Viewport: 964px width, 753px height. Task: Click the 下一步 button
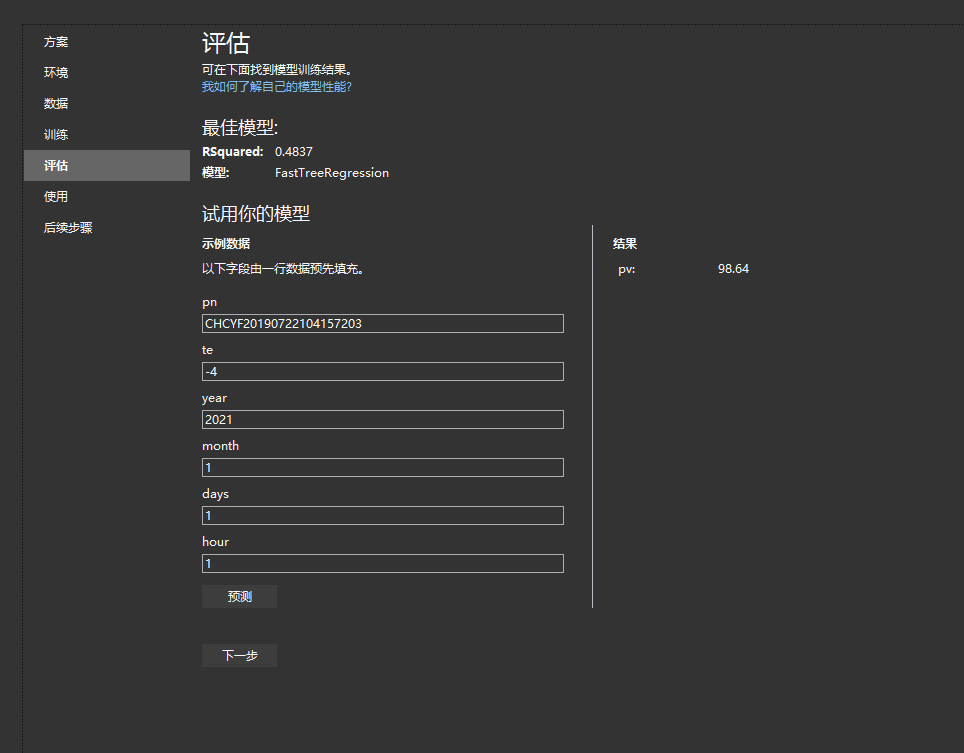(x=239, y=655)
